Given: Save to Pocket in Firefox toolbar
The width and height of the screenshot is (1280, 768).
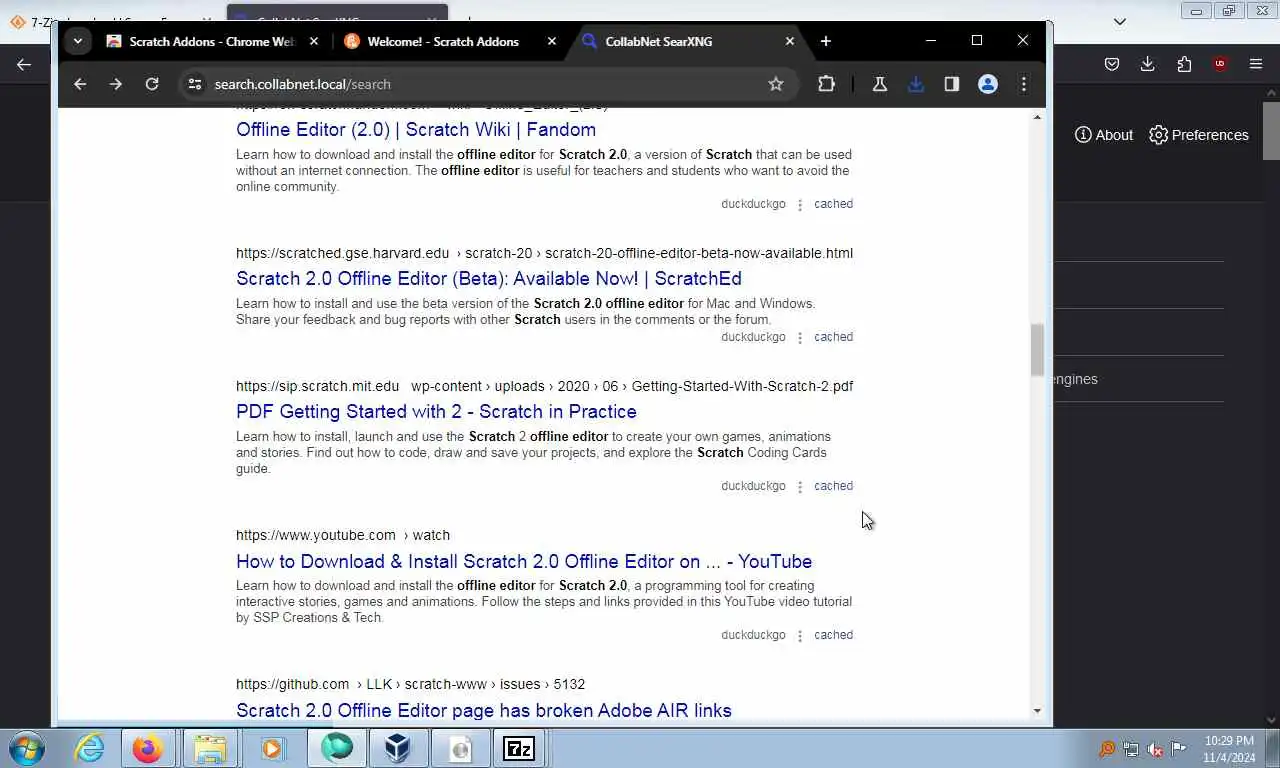Looking at the screenshot, I should click(x=1112, y=64).
